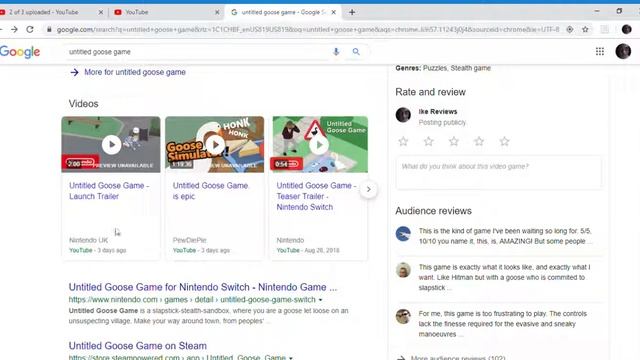The height and width of the screenshot is (360, 640).
Task: Open the Google apps grid
Action: [600, 51]
